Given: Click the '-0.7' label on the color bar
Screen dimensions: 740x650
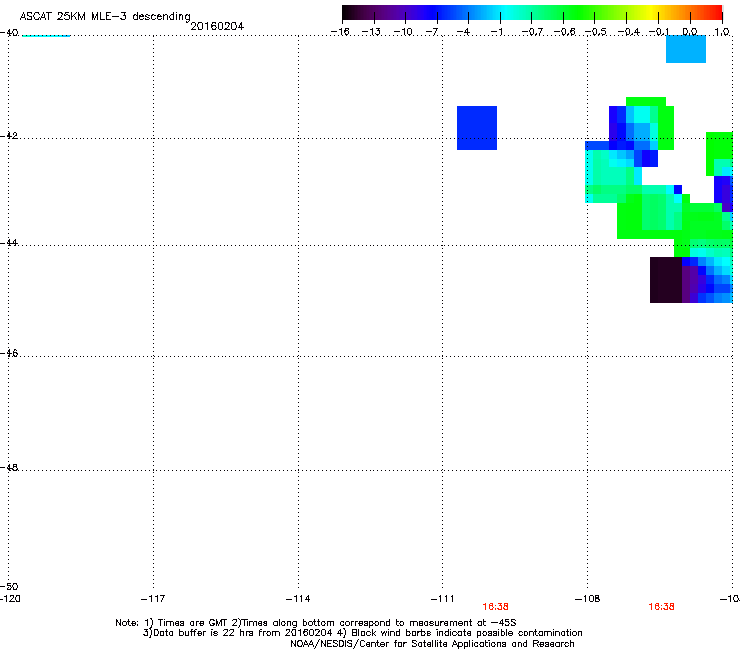Looking at the screenshot, I should [x=532, y=32].
